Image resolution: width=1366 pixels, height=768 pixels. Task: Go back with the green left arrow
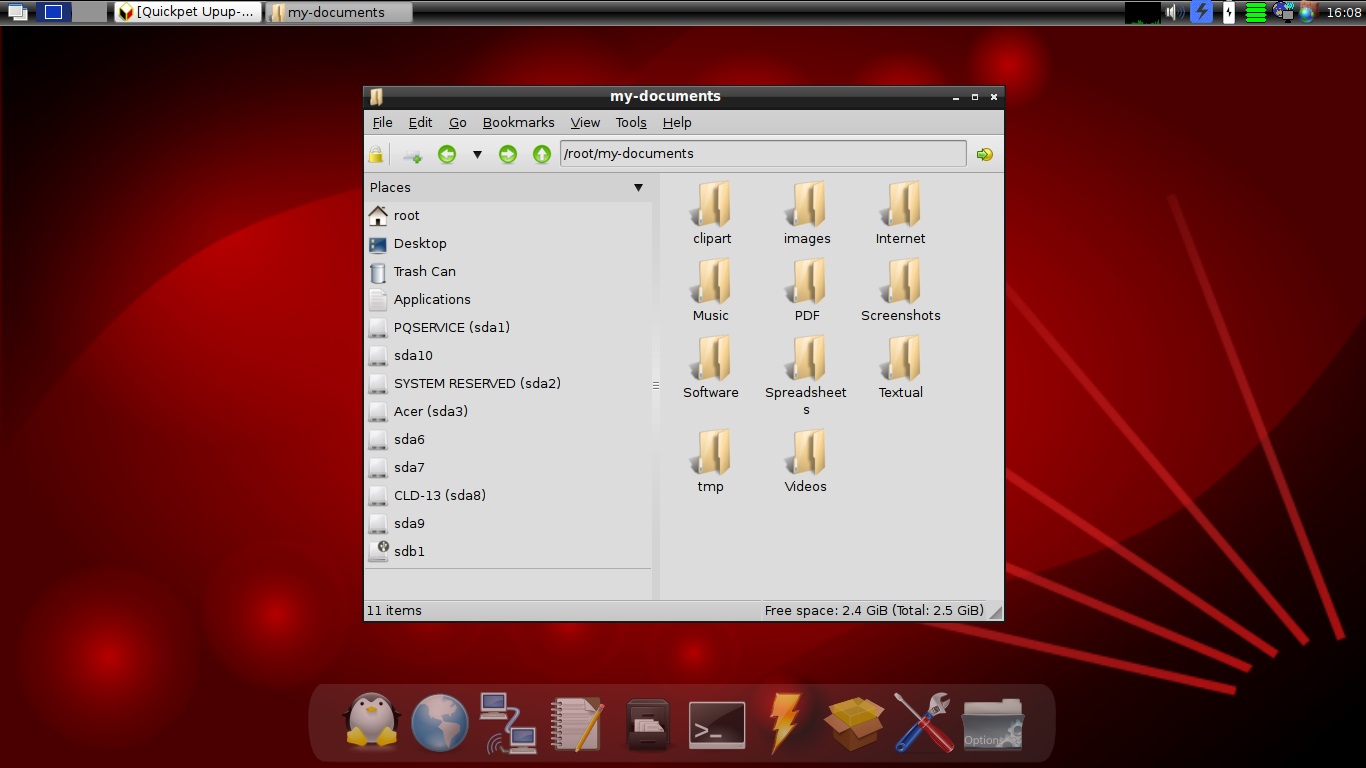click(447, 154)
